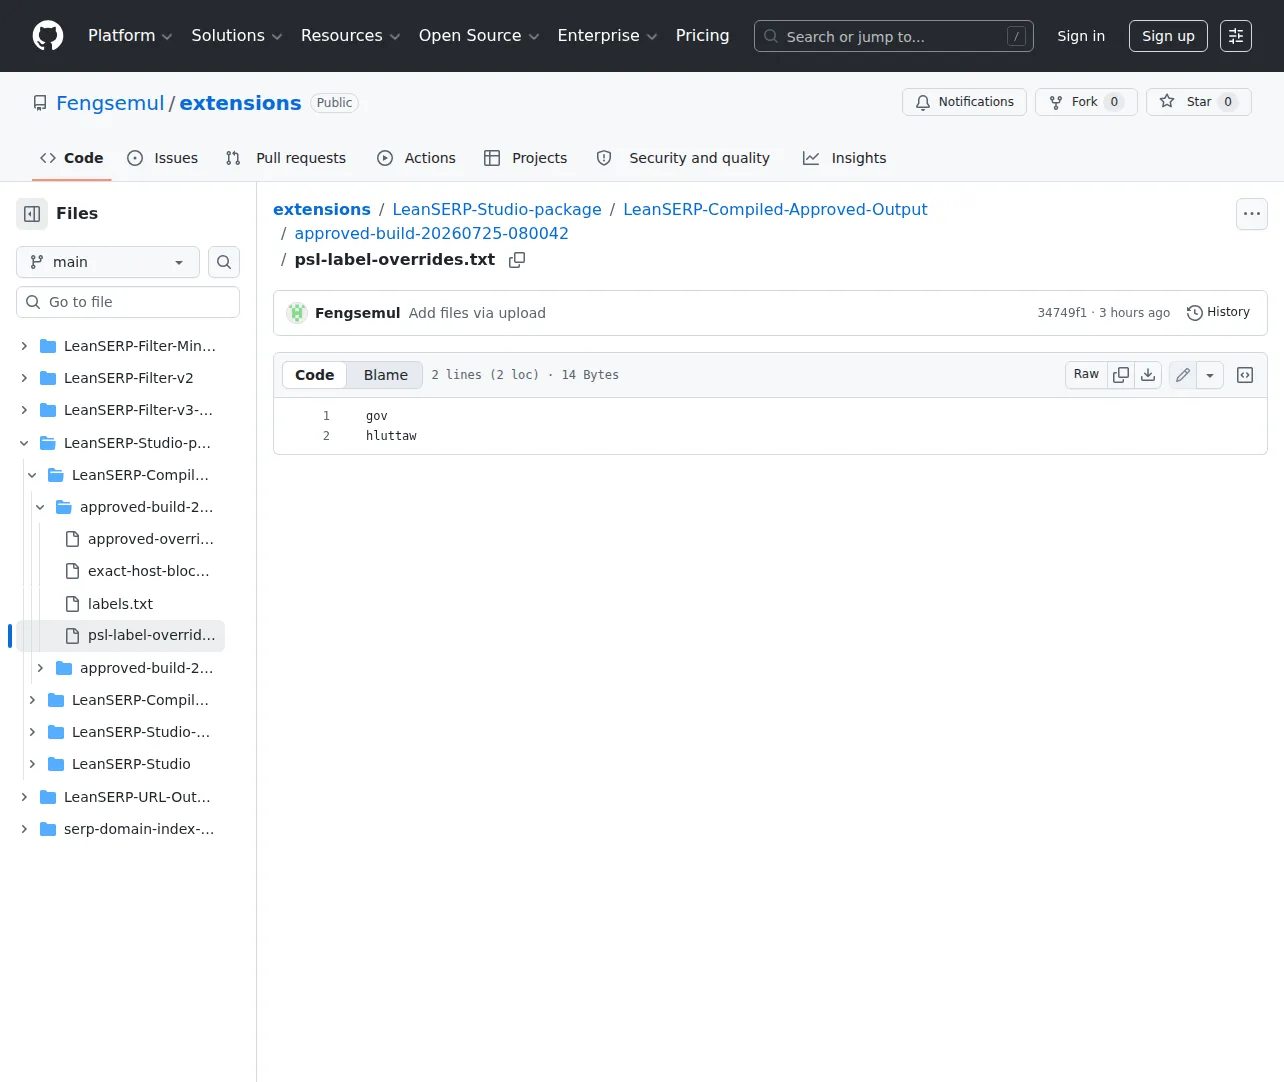
Task: Open the Security and quality tab
Action: (683, 158)
